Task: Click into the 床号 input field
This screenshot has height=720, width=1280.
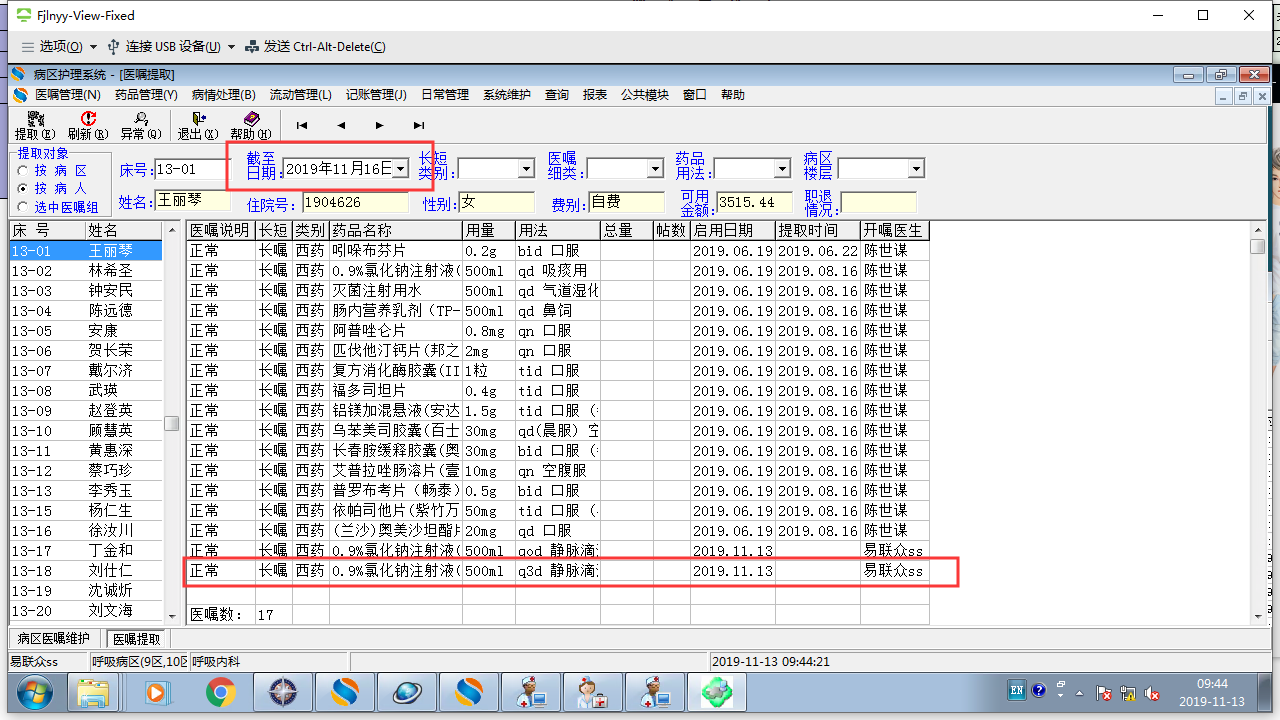Action: click(192, 169)
